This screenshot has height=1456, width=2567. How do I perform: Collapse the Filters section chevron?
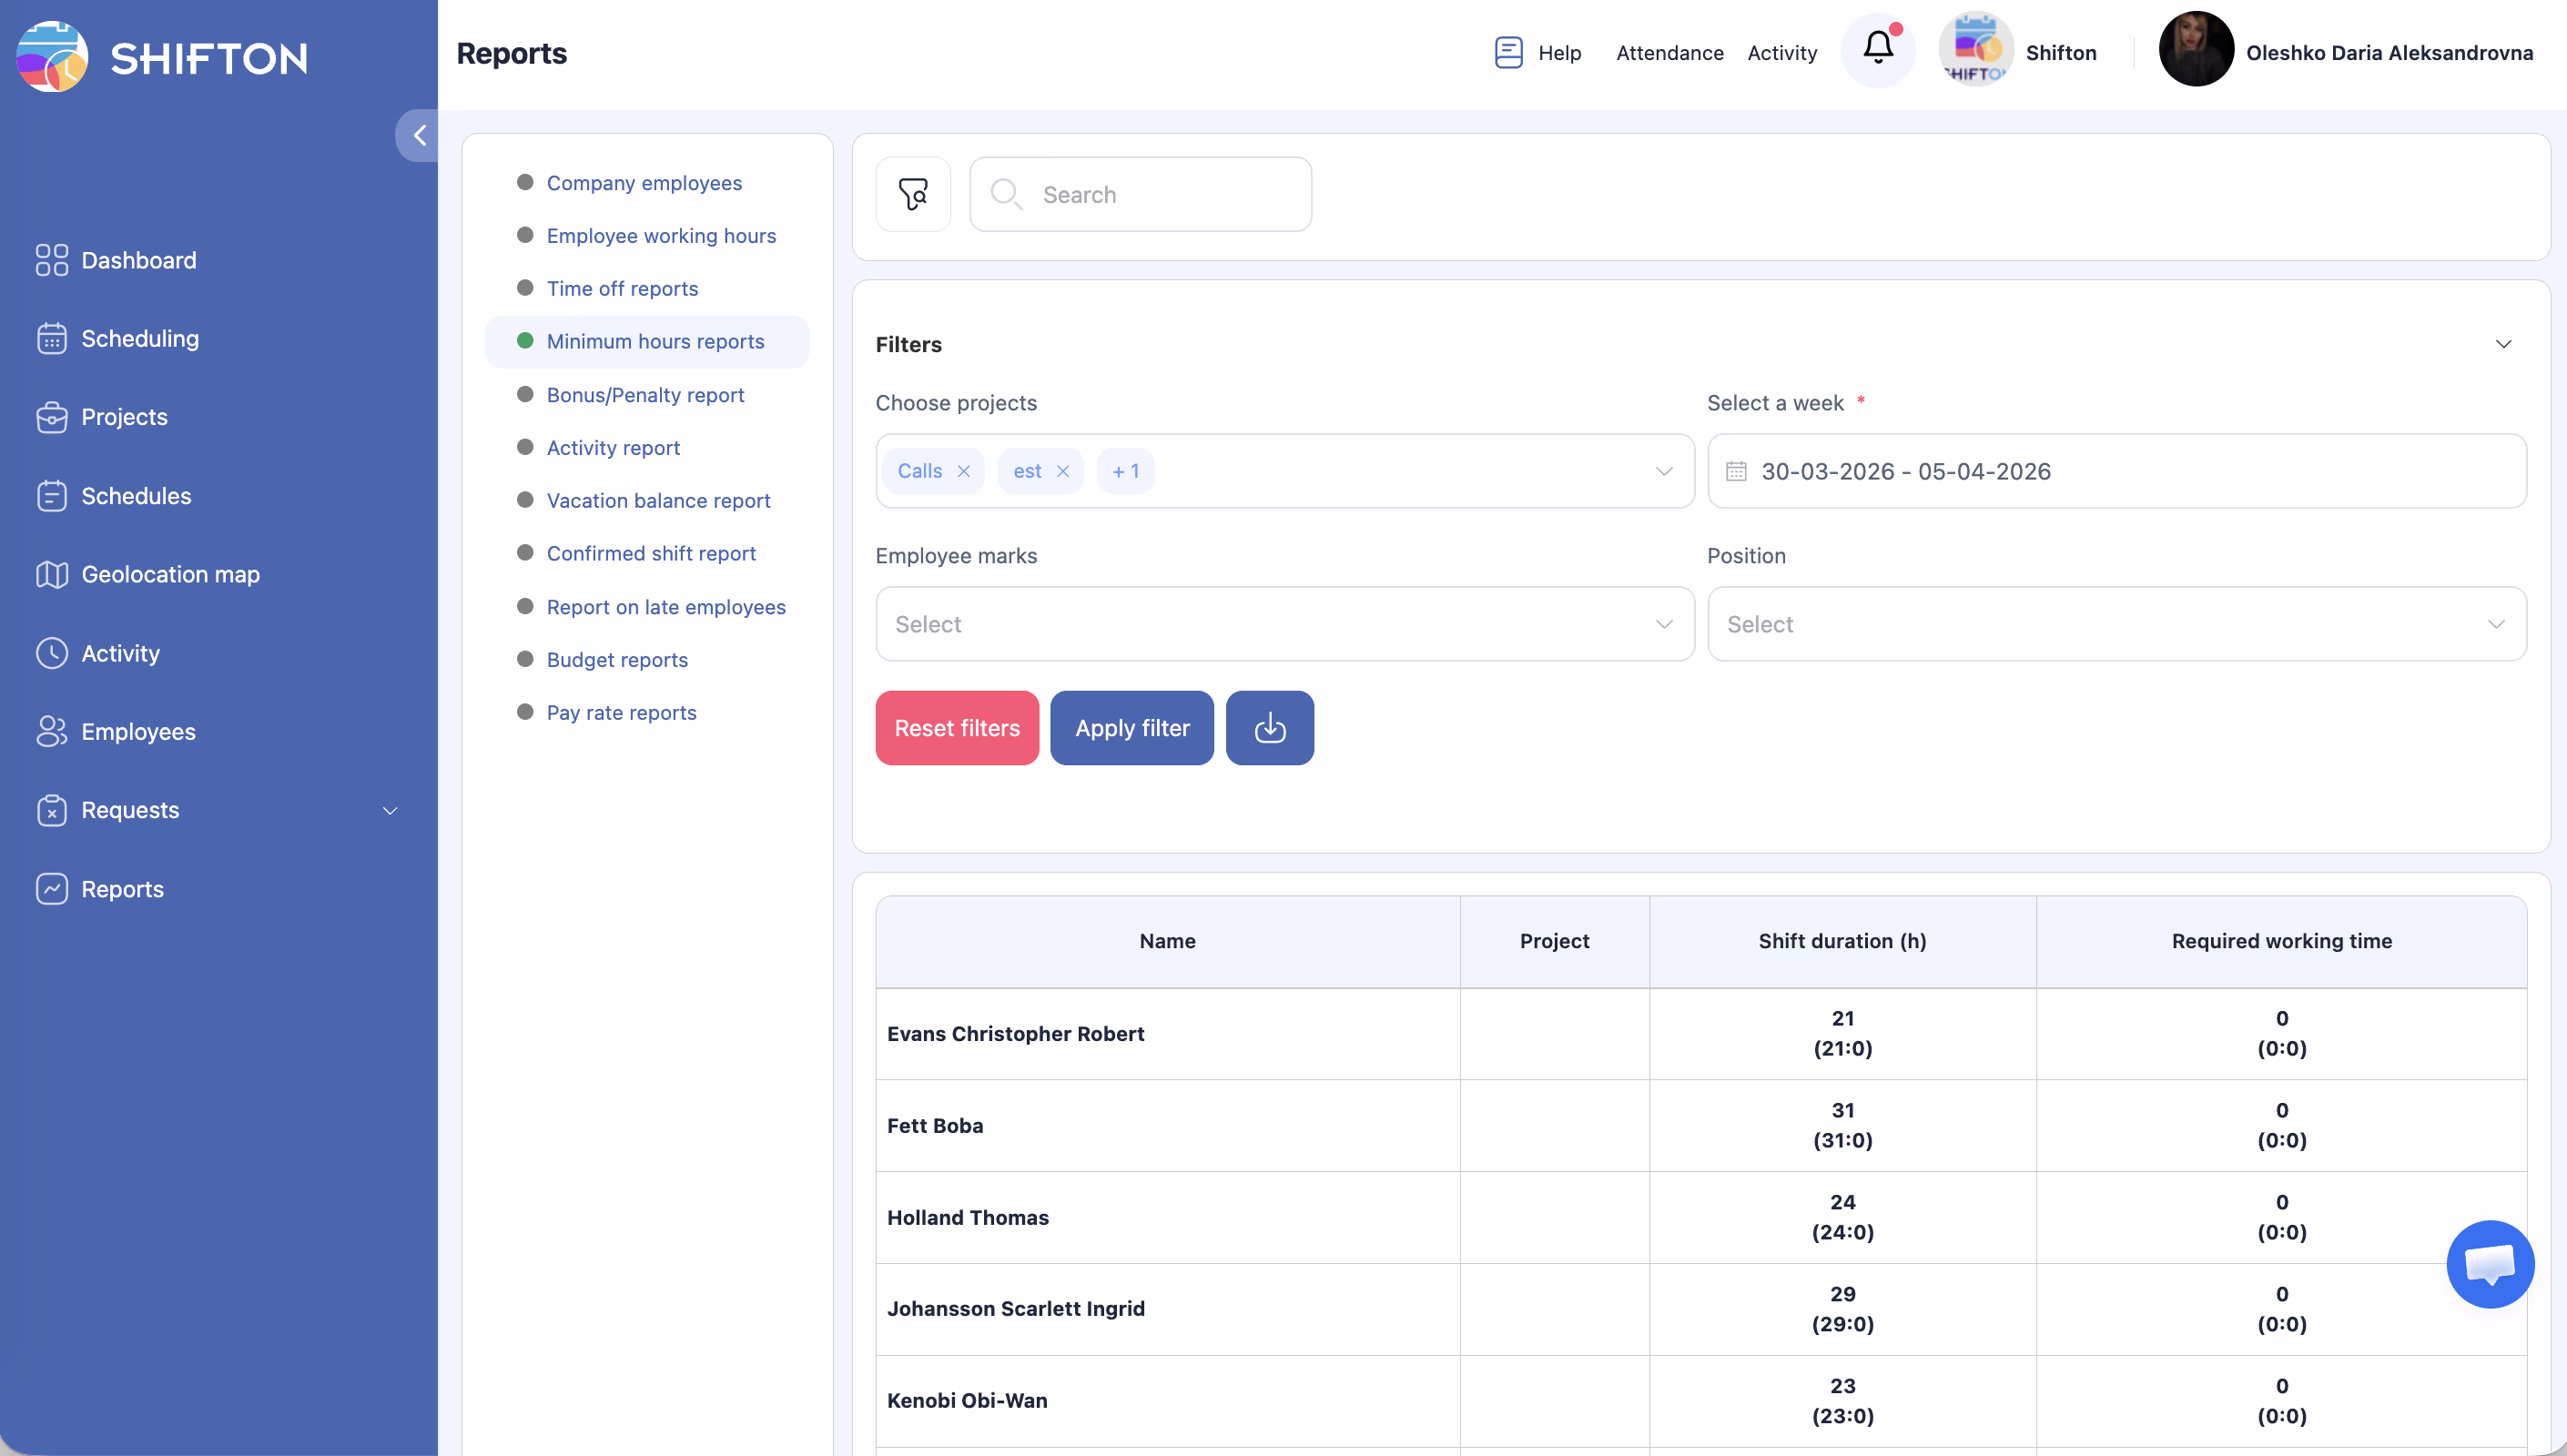(2503, 344)
